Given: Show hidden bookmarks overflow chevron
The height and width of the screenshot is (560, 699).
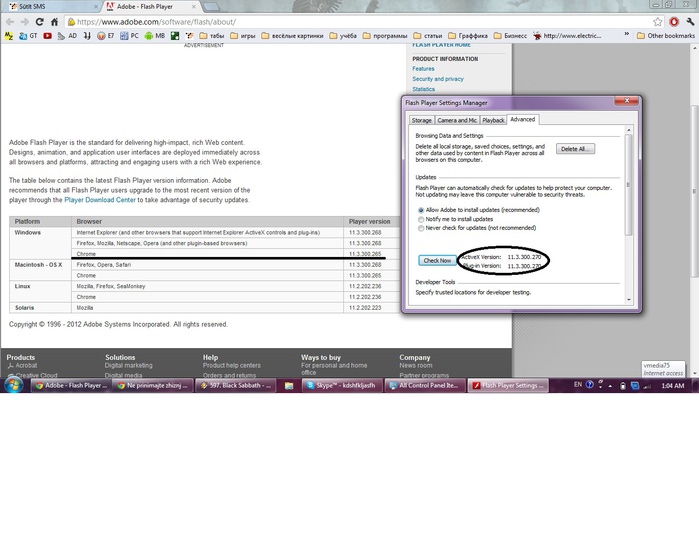Looking at the screenshot, I should coord(626,35).
